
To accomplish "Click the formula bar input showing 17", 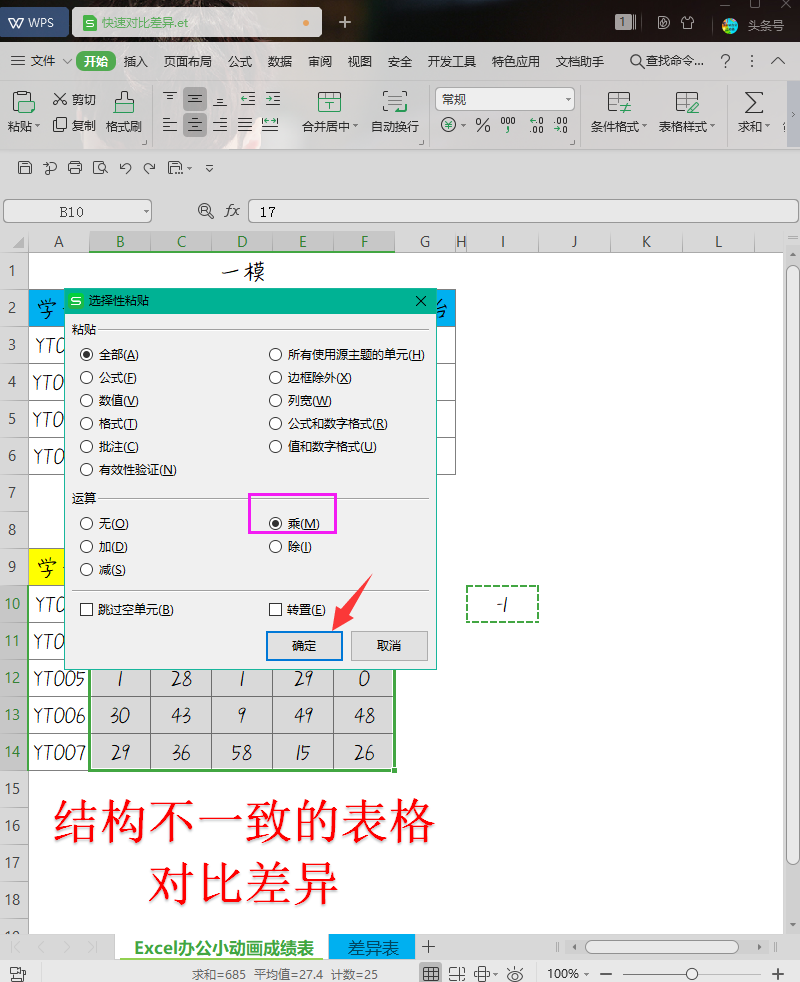I will (523, 212).
